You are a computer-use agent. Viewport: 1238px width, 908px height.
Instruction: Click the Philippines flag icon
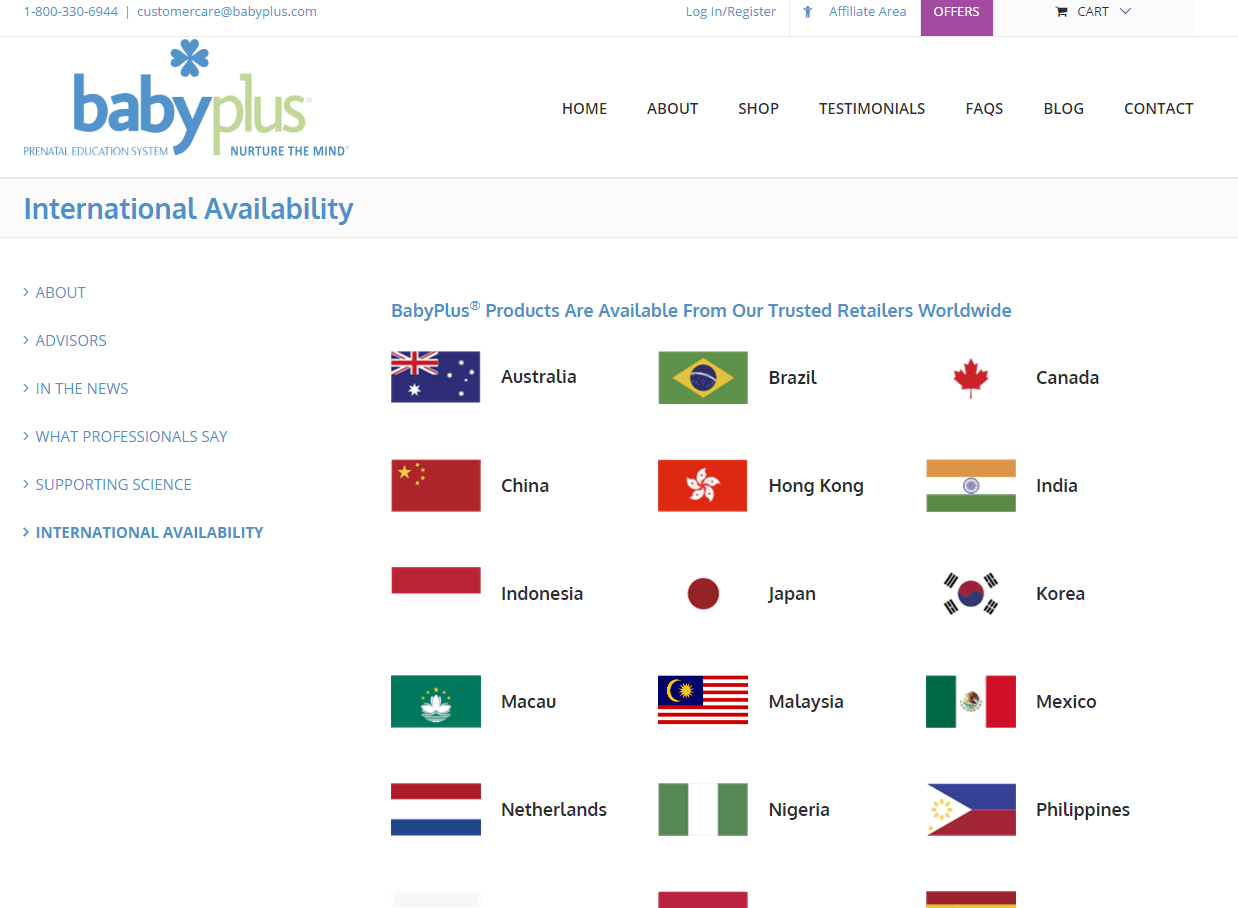pos(971,809)
